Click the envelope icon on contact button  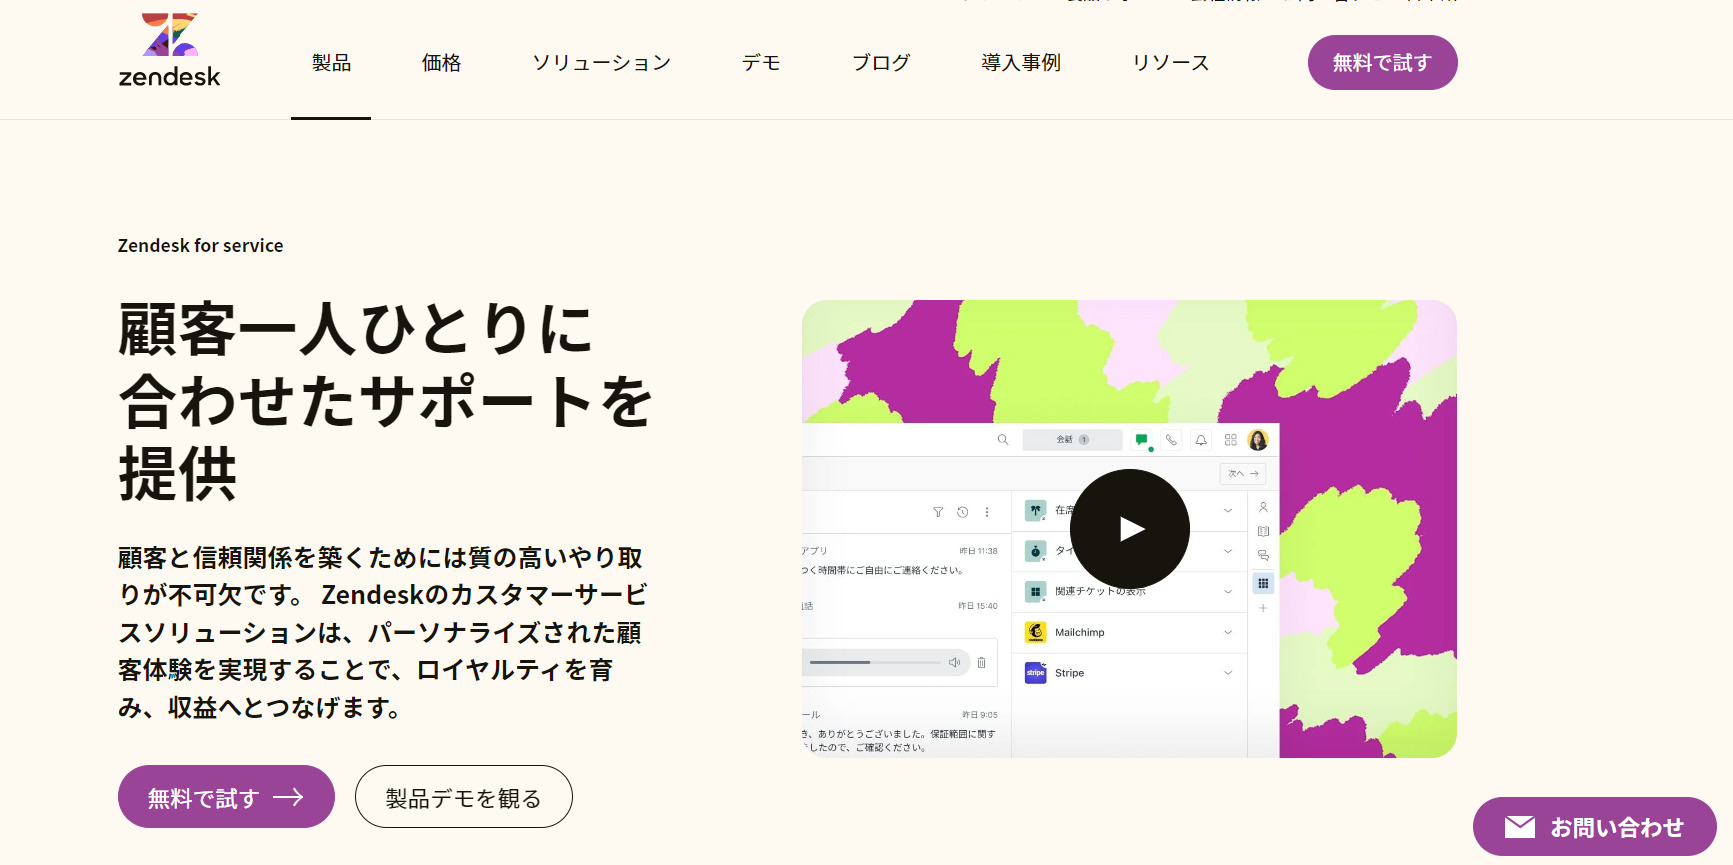[1520, 827]
